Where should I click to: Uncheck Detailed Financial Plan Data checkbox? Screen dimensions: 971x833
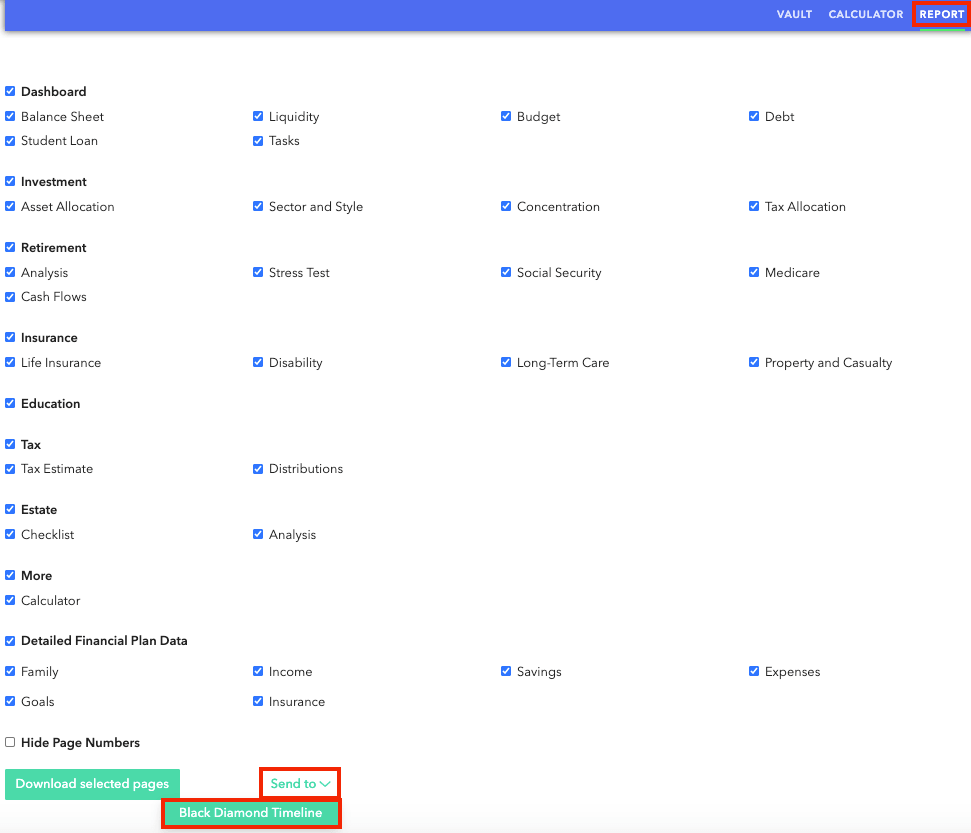pyautogui.click(x=10, y=640)
